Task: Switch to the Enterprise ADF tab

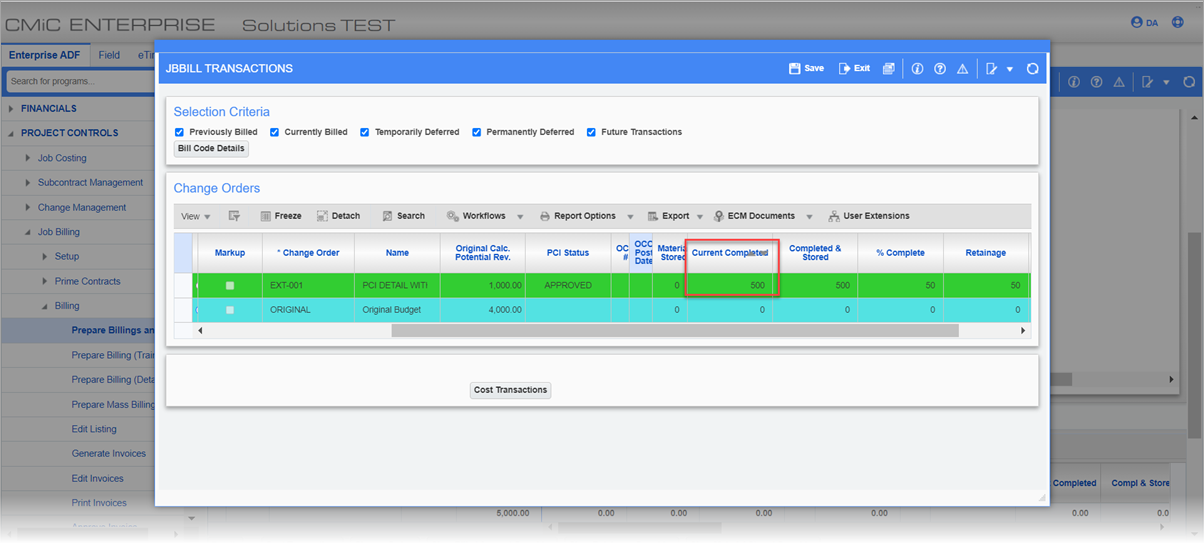Action: tap(45, 56)
